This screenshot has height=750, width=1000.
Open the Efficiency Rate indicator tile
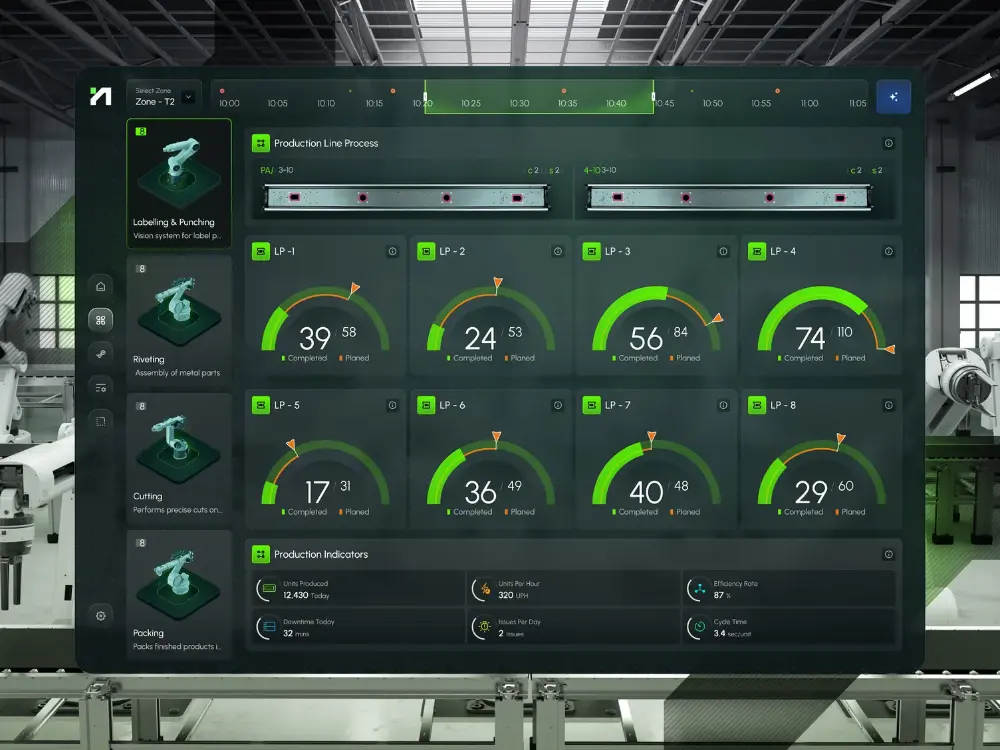point(789,590)
